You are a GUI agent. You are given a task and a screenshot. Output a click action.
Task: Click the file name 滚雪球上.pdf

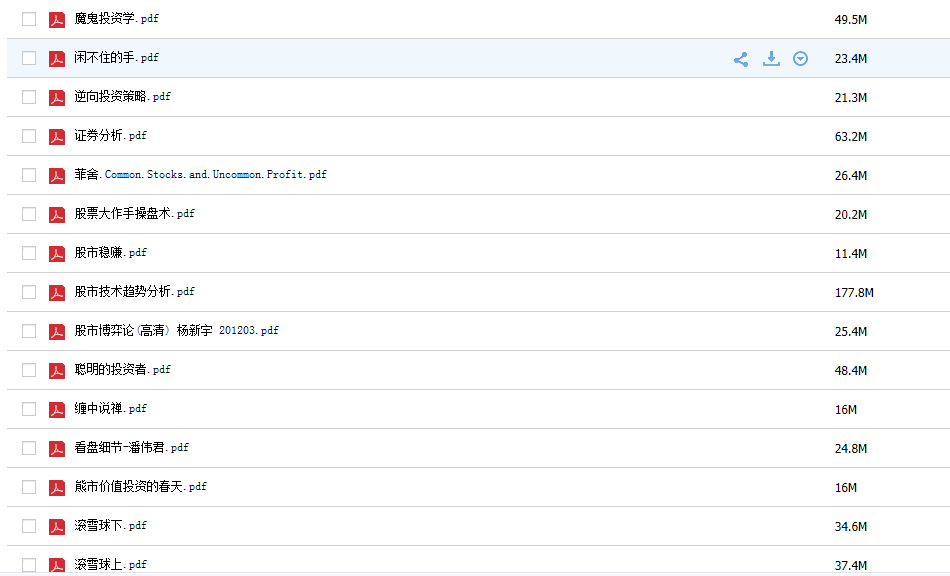click(x=111, y=565)
